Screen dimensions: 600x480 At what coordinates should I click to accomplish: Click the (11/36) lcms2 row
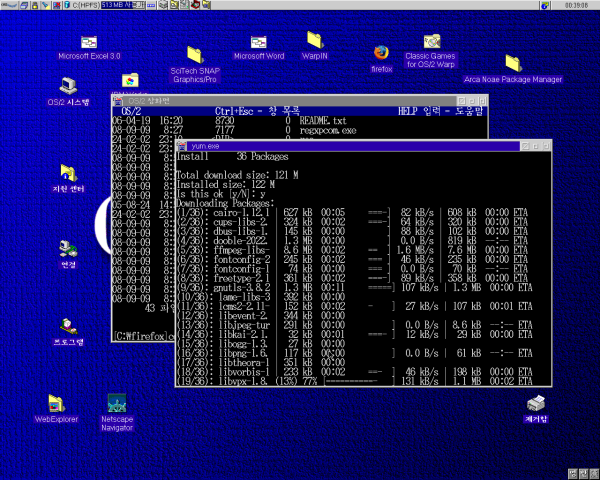[x=354, y=306]
